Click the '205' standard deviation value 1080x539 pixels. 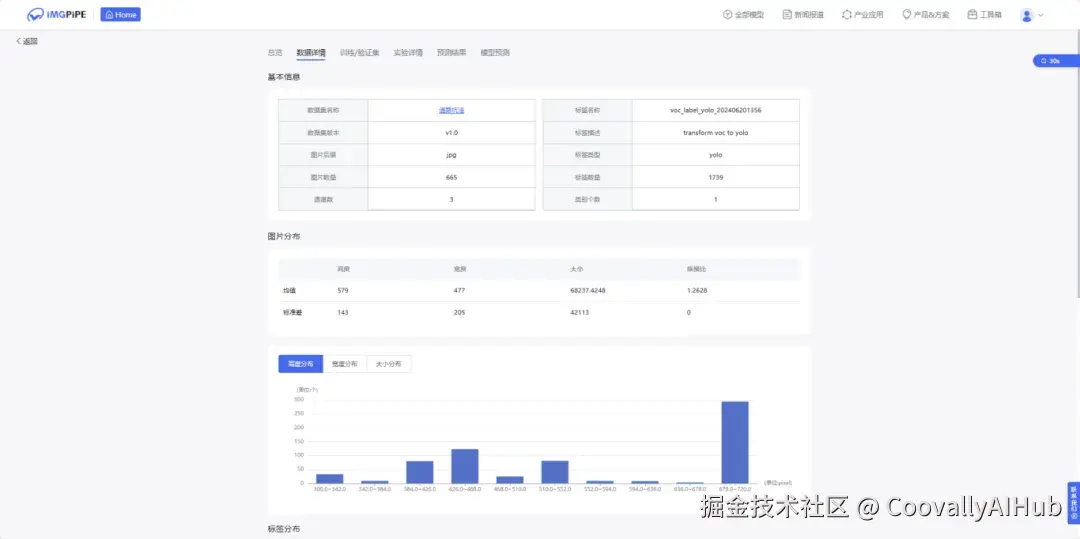click(459, 313)
